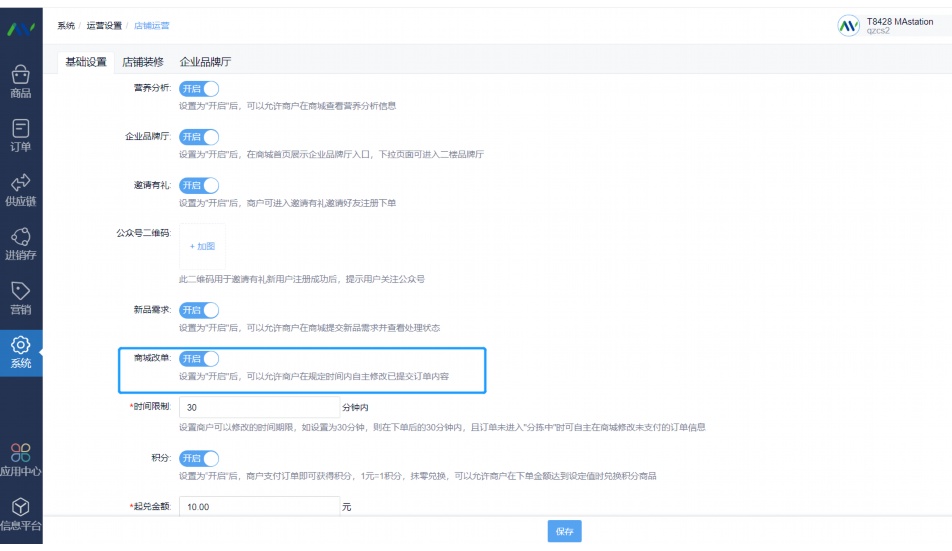Image resolution: width=952 pixels, height=551 pixels.
Task: Toggle the 商城改单 switch
Action: pyautogui.click(x=198, y=358)
